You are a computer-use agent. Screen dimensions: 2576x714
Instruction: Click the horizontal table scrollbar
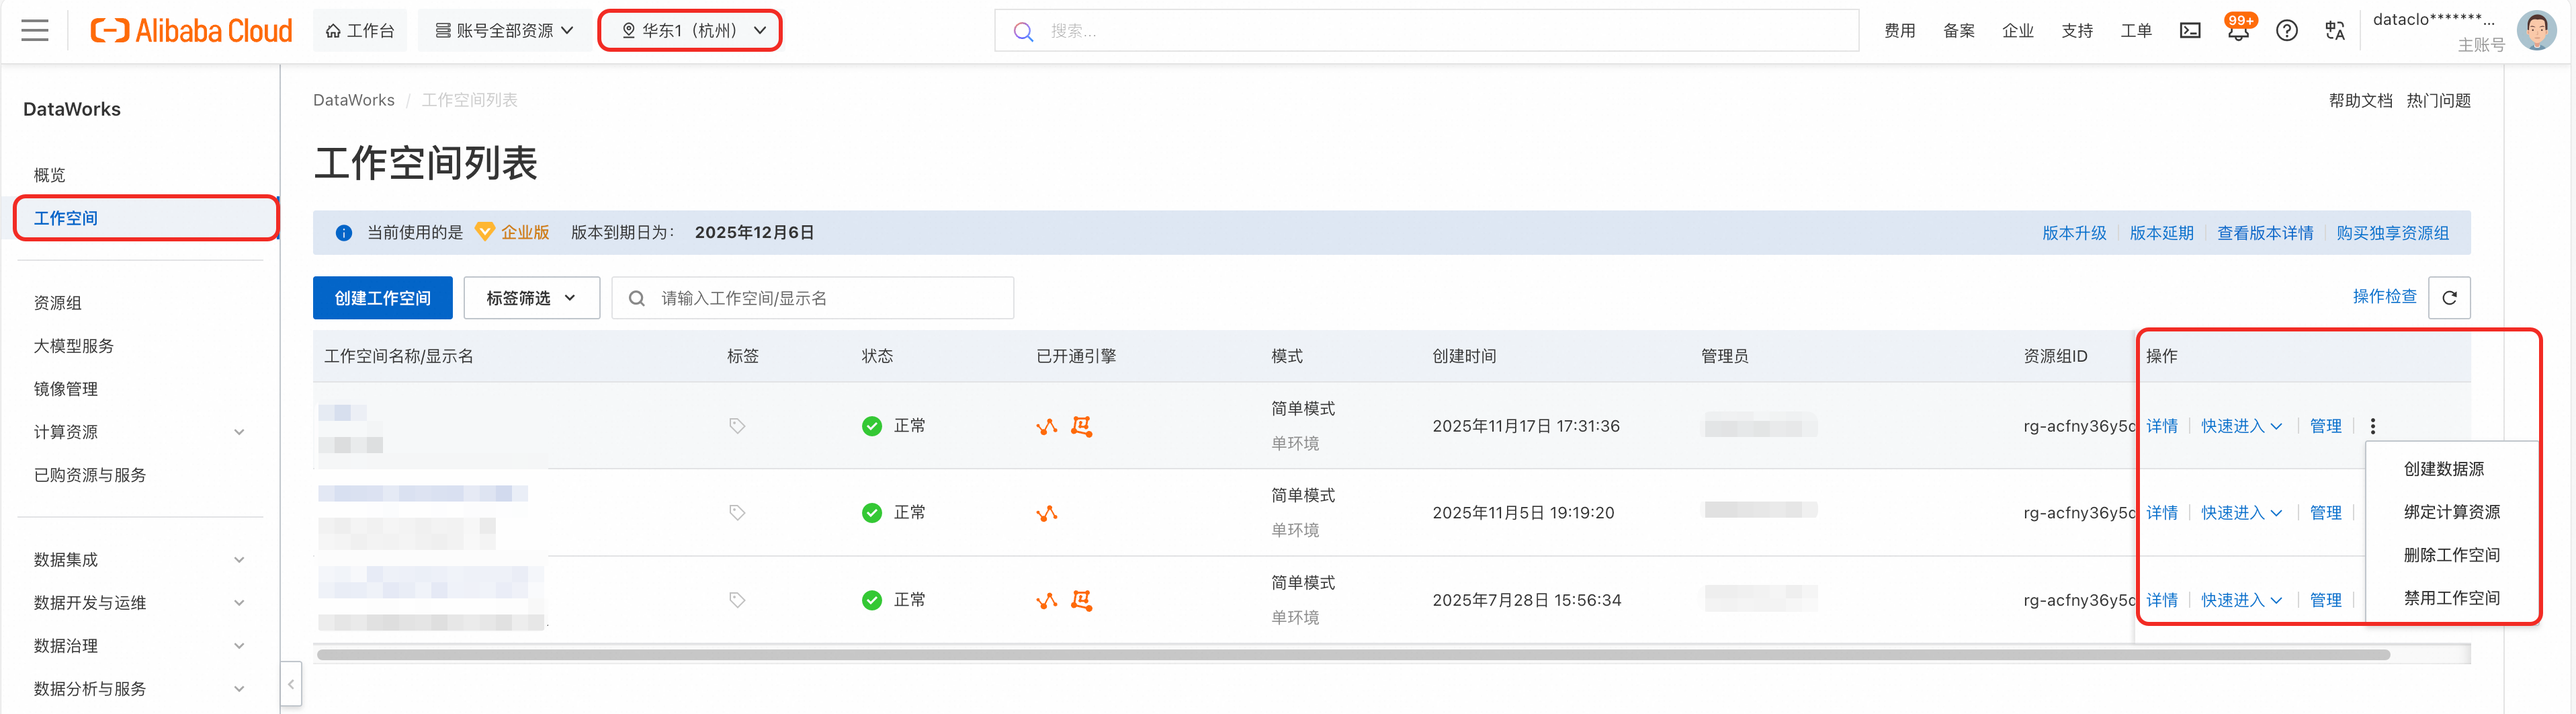tap(1353, 655)
